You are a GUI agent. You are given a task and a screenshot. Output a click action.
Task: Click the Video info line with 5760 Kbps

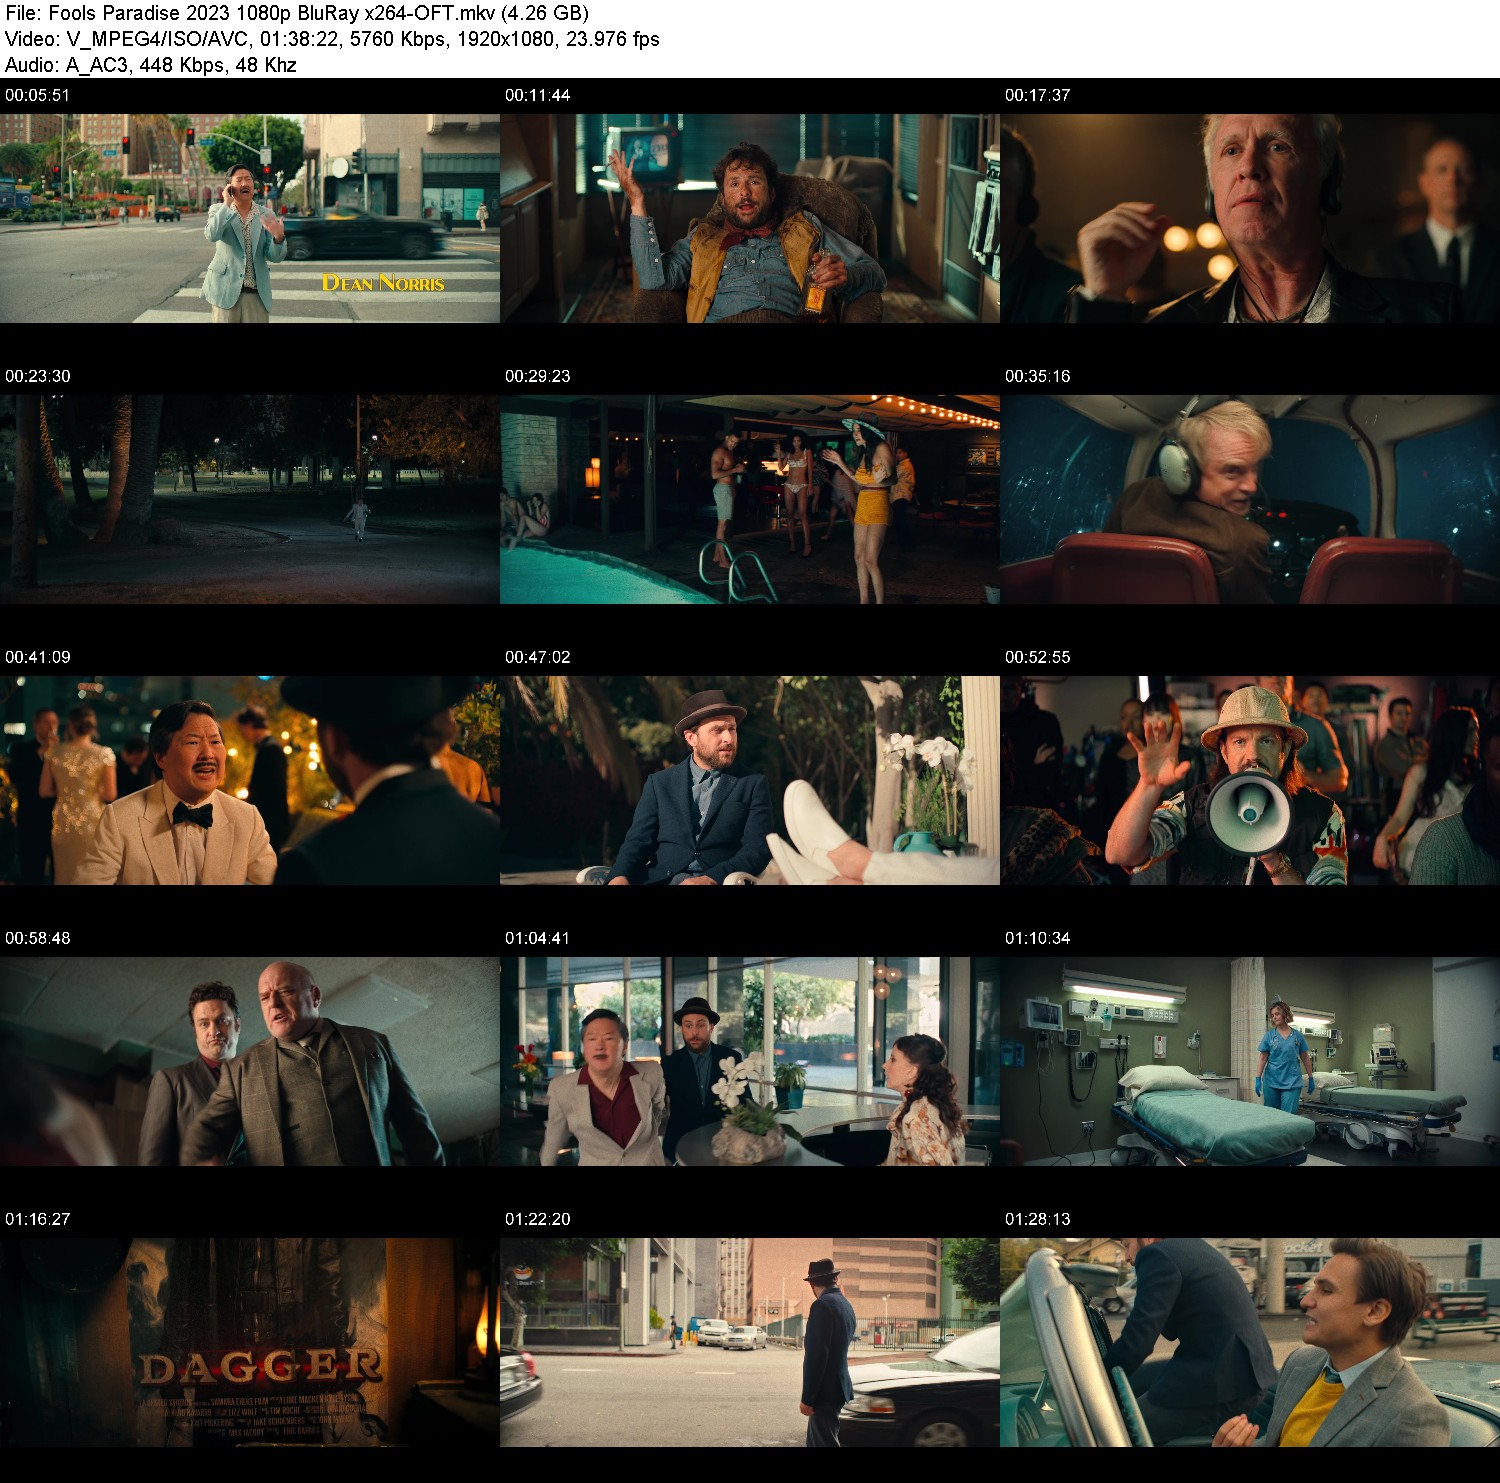coord(332,39)
